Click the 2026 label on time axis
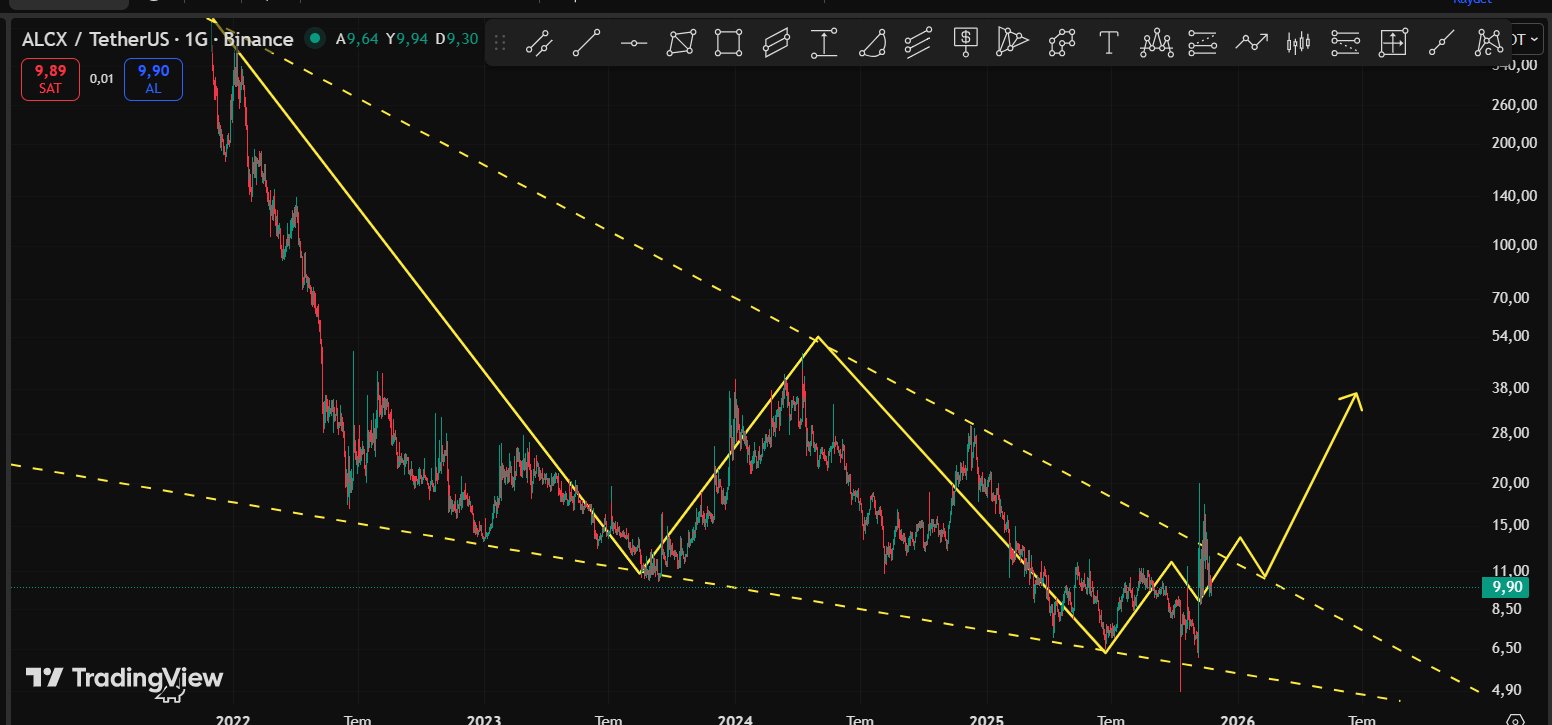This screenshot has height=725, width=1552. tap(1238, 719)
